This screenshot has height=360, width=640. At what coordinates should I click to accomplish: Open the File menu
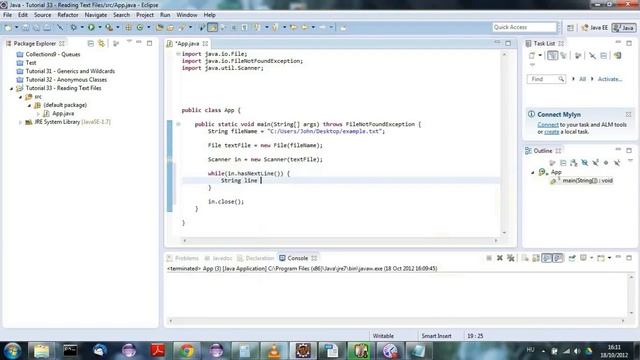click(x=7, y=15)
